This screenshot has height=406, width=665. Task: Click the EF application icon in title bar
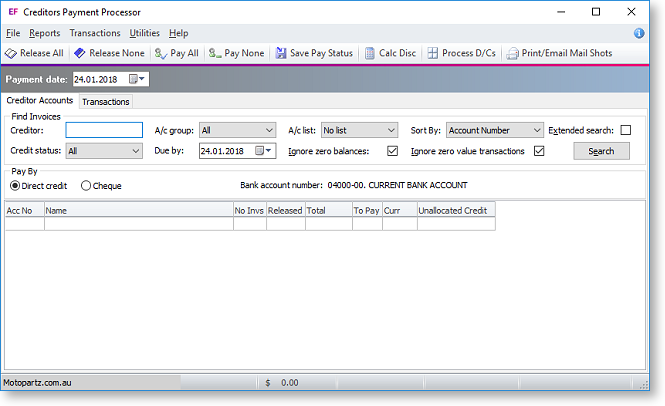13,12
